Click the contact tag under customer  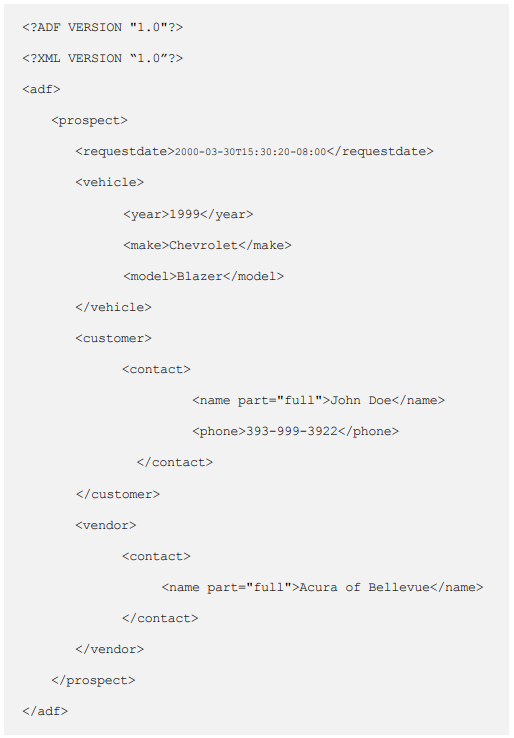coord(156,369)
